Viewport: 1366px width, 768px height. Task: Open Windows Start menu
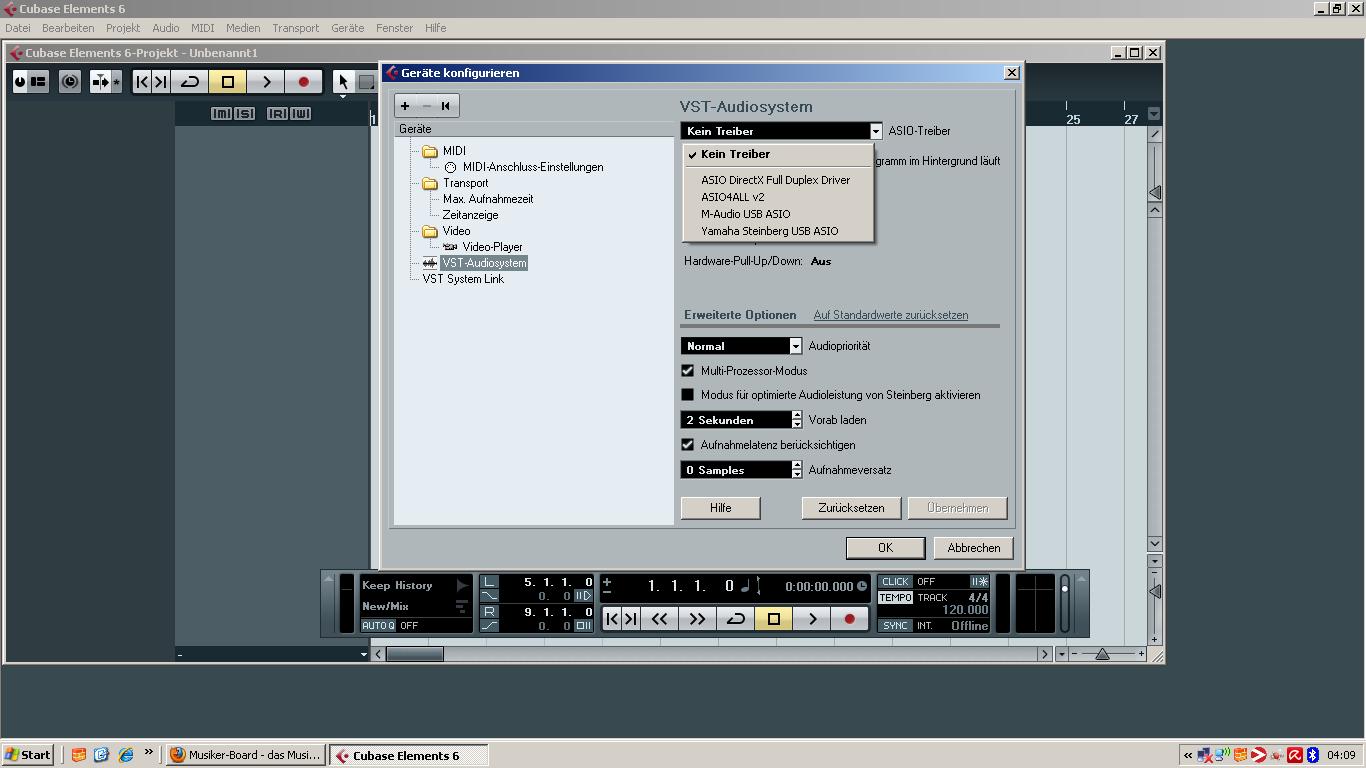[28, 755]
